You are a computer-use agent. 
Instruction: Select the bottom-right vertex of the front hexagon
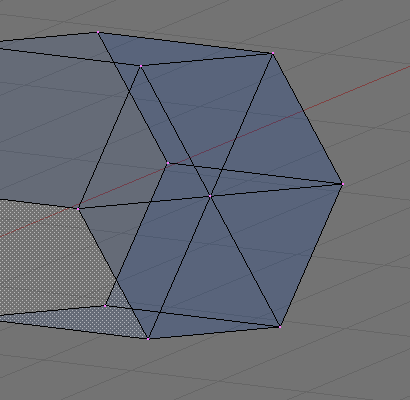pos(280,327)
